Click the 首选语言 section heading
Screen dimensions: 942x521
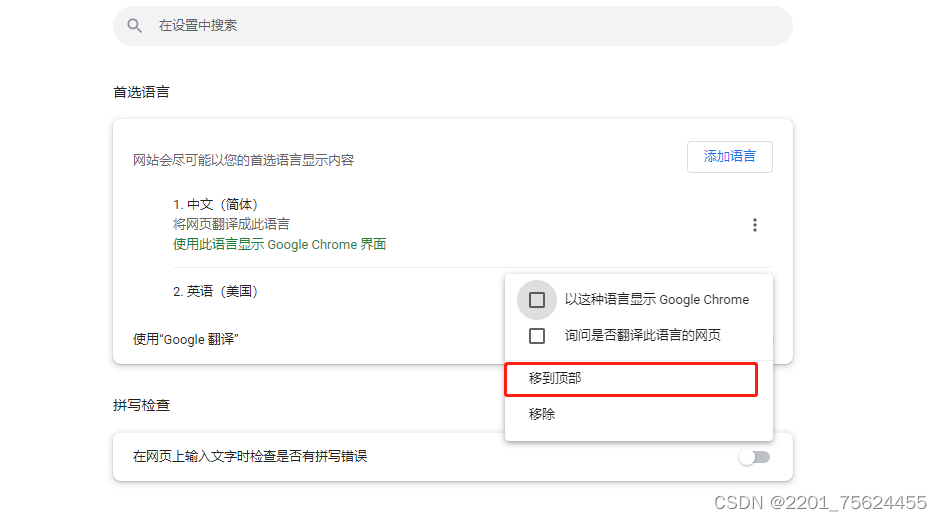click(141, 92)
